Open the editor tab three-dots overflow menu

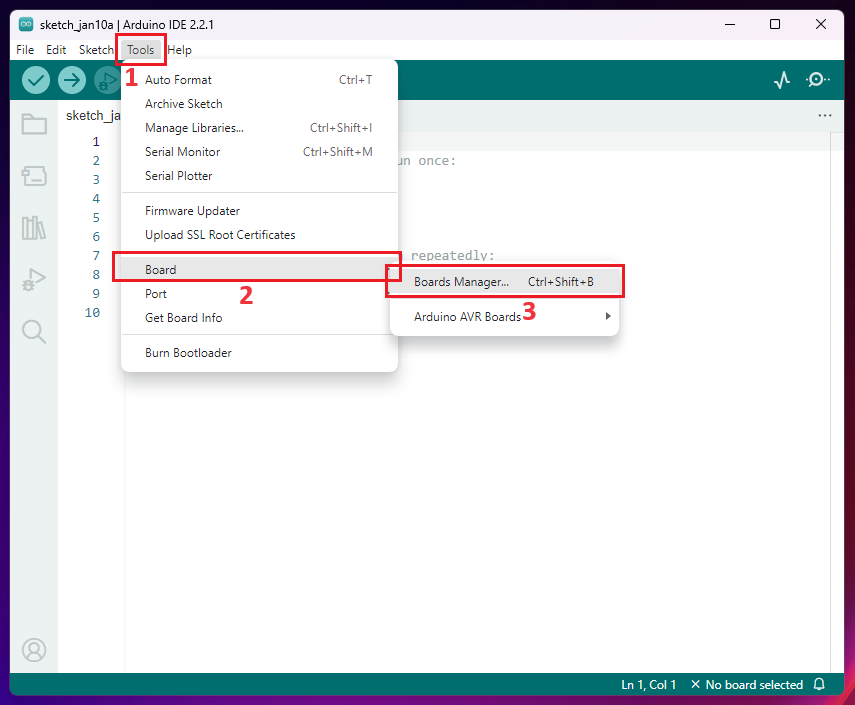(x=825, y=116)
